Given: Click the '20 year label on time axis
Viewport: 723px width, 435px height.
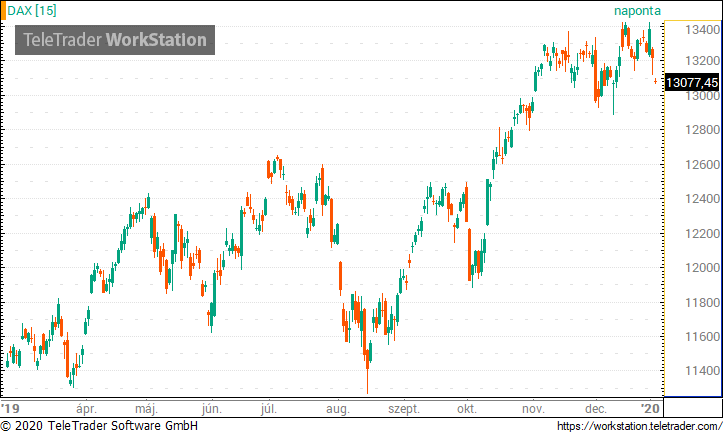Looking at the screenshot, I should [651, 409].
